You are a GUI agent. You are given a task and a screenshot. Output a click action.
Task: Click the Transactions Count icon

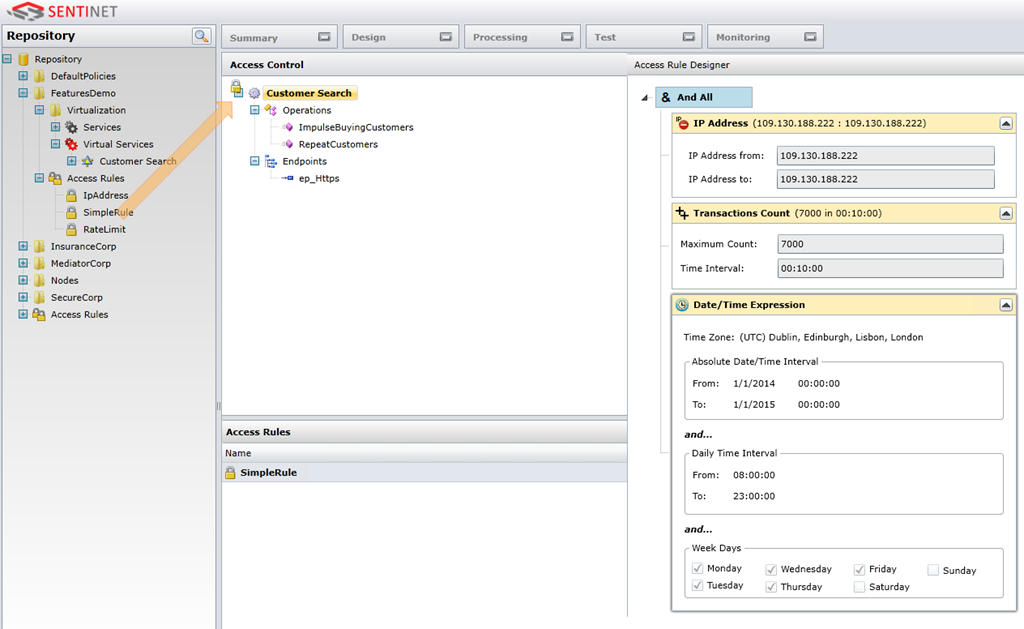(x=682, y=213)
